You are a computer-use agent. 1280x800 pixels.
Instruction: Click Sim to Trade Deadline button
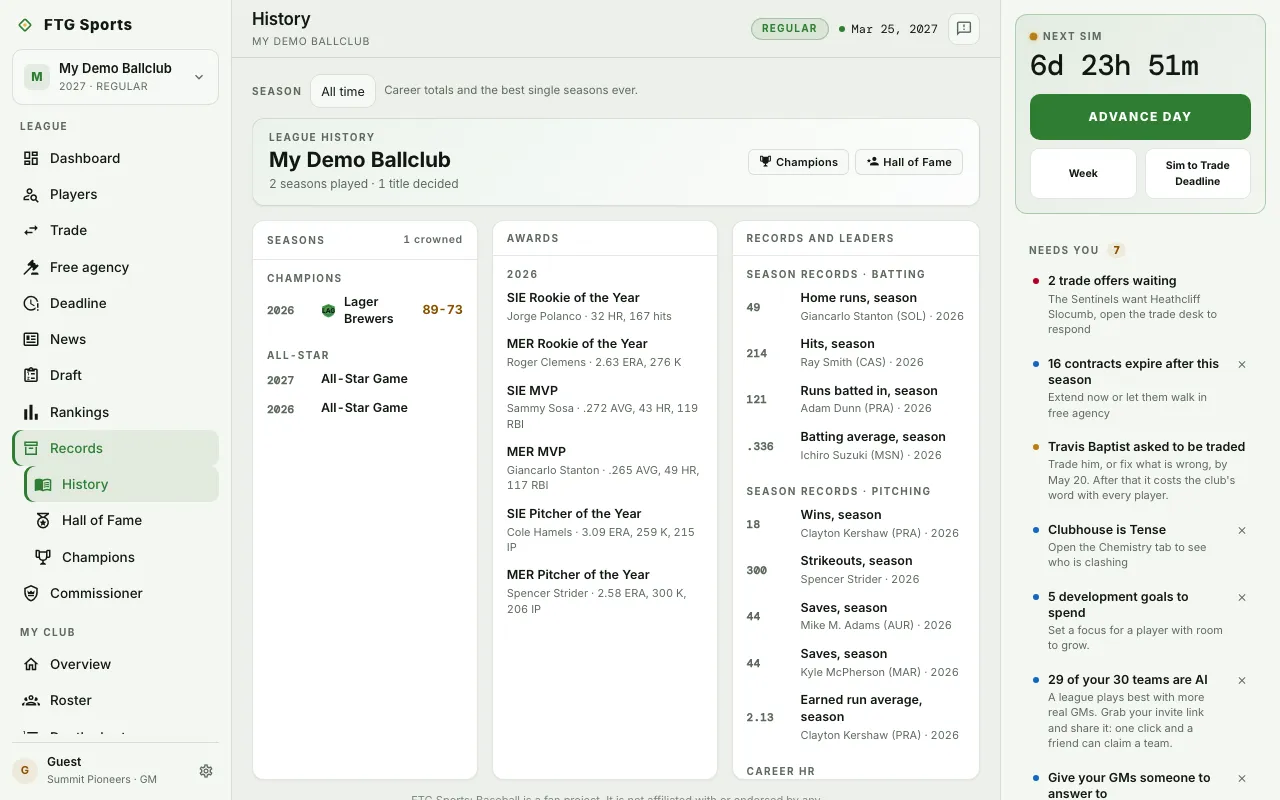coord(1197,173)
